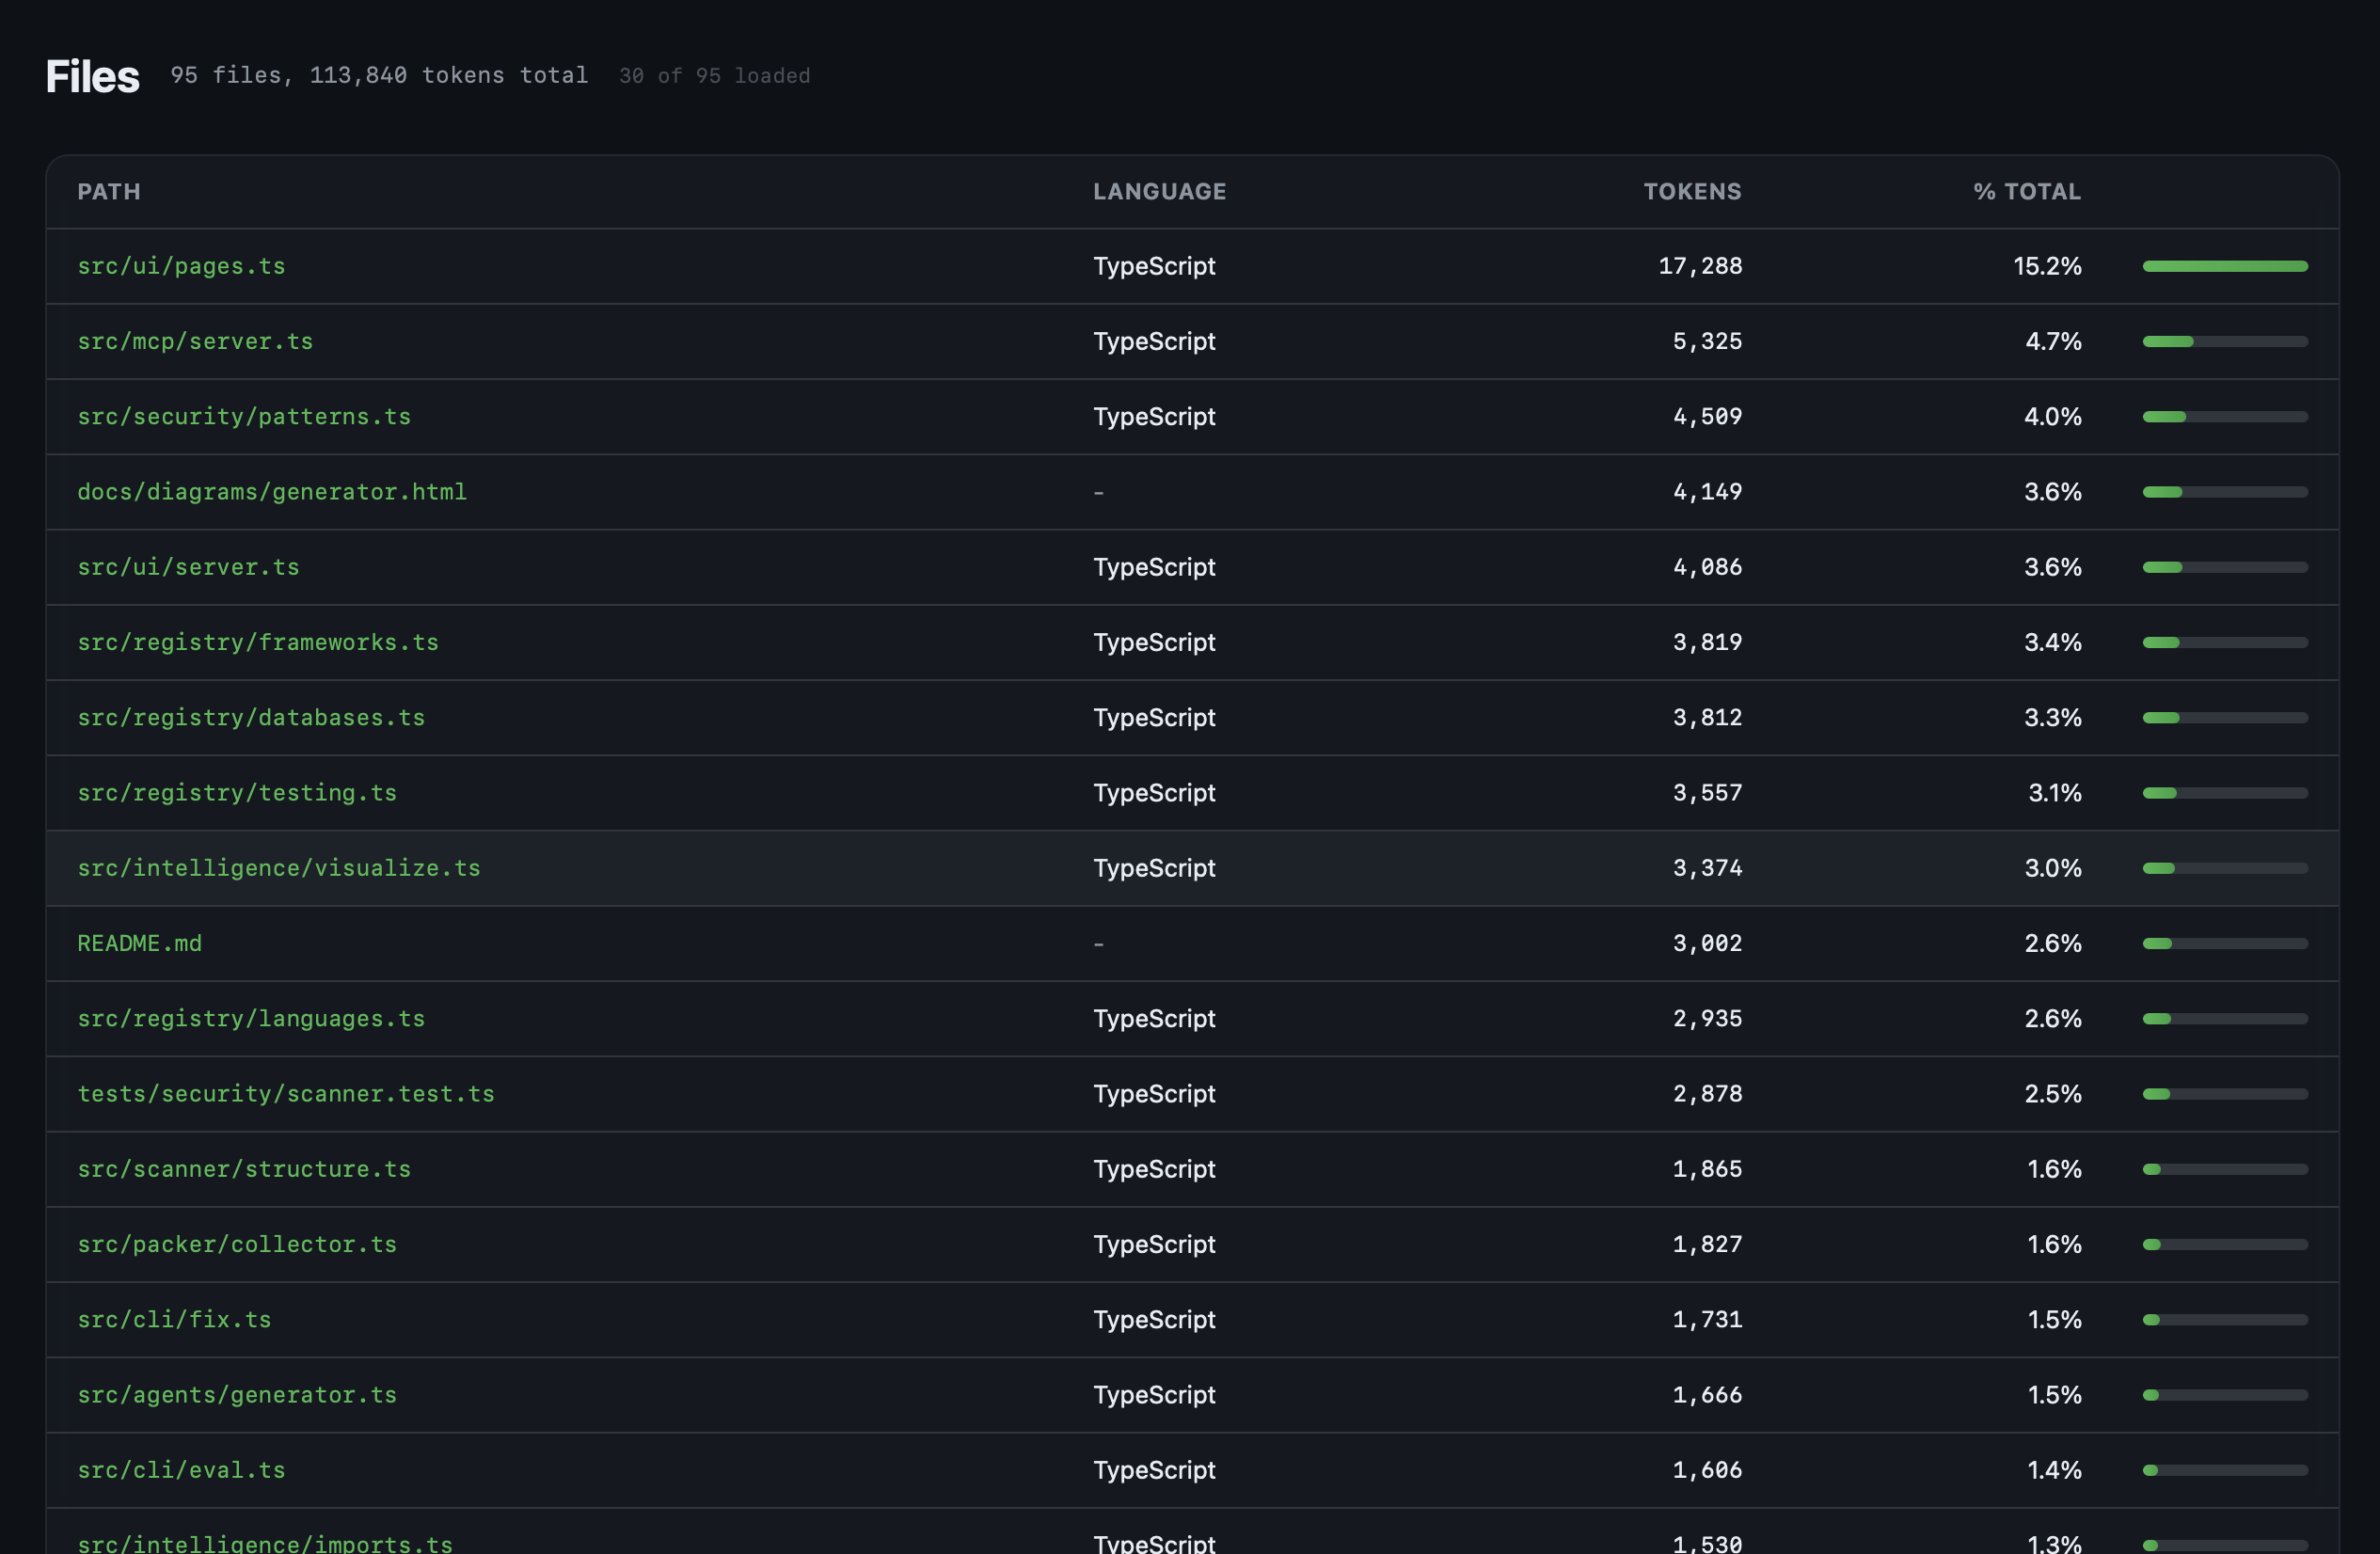Open the src/ui/pages.ts file link
2380x1554 pixels.
click(181, 266)
